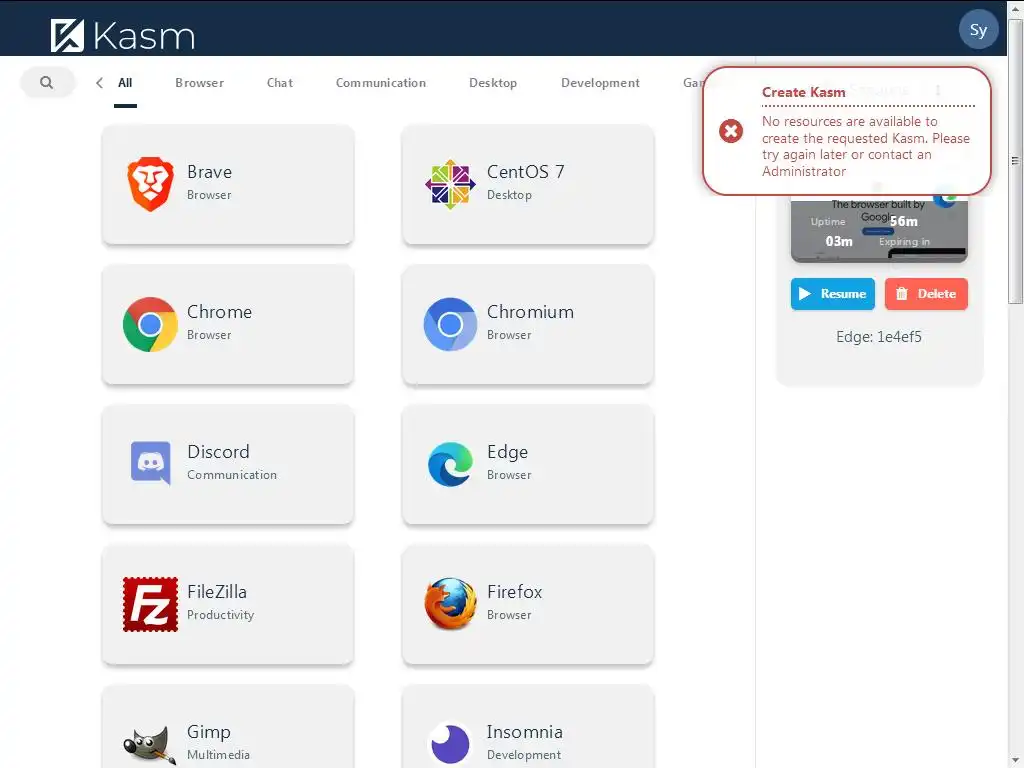This screenshot has height=768, width=1024.
Task: Open the Desktop category tab
Action: click(493, 83)
